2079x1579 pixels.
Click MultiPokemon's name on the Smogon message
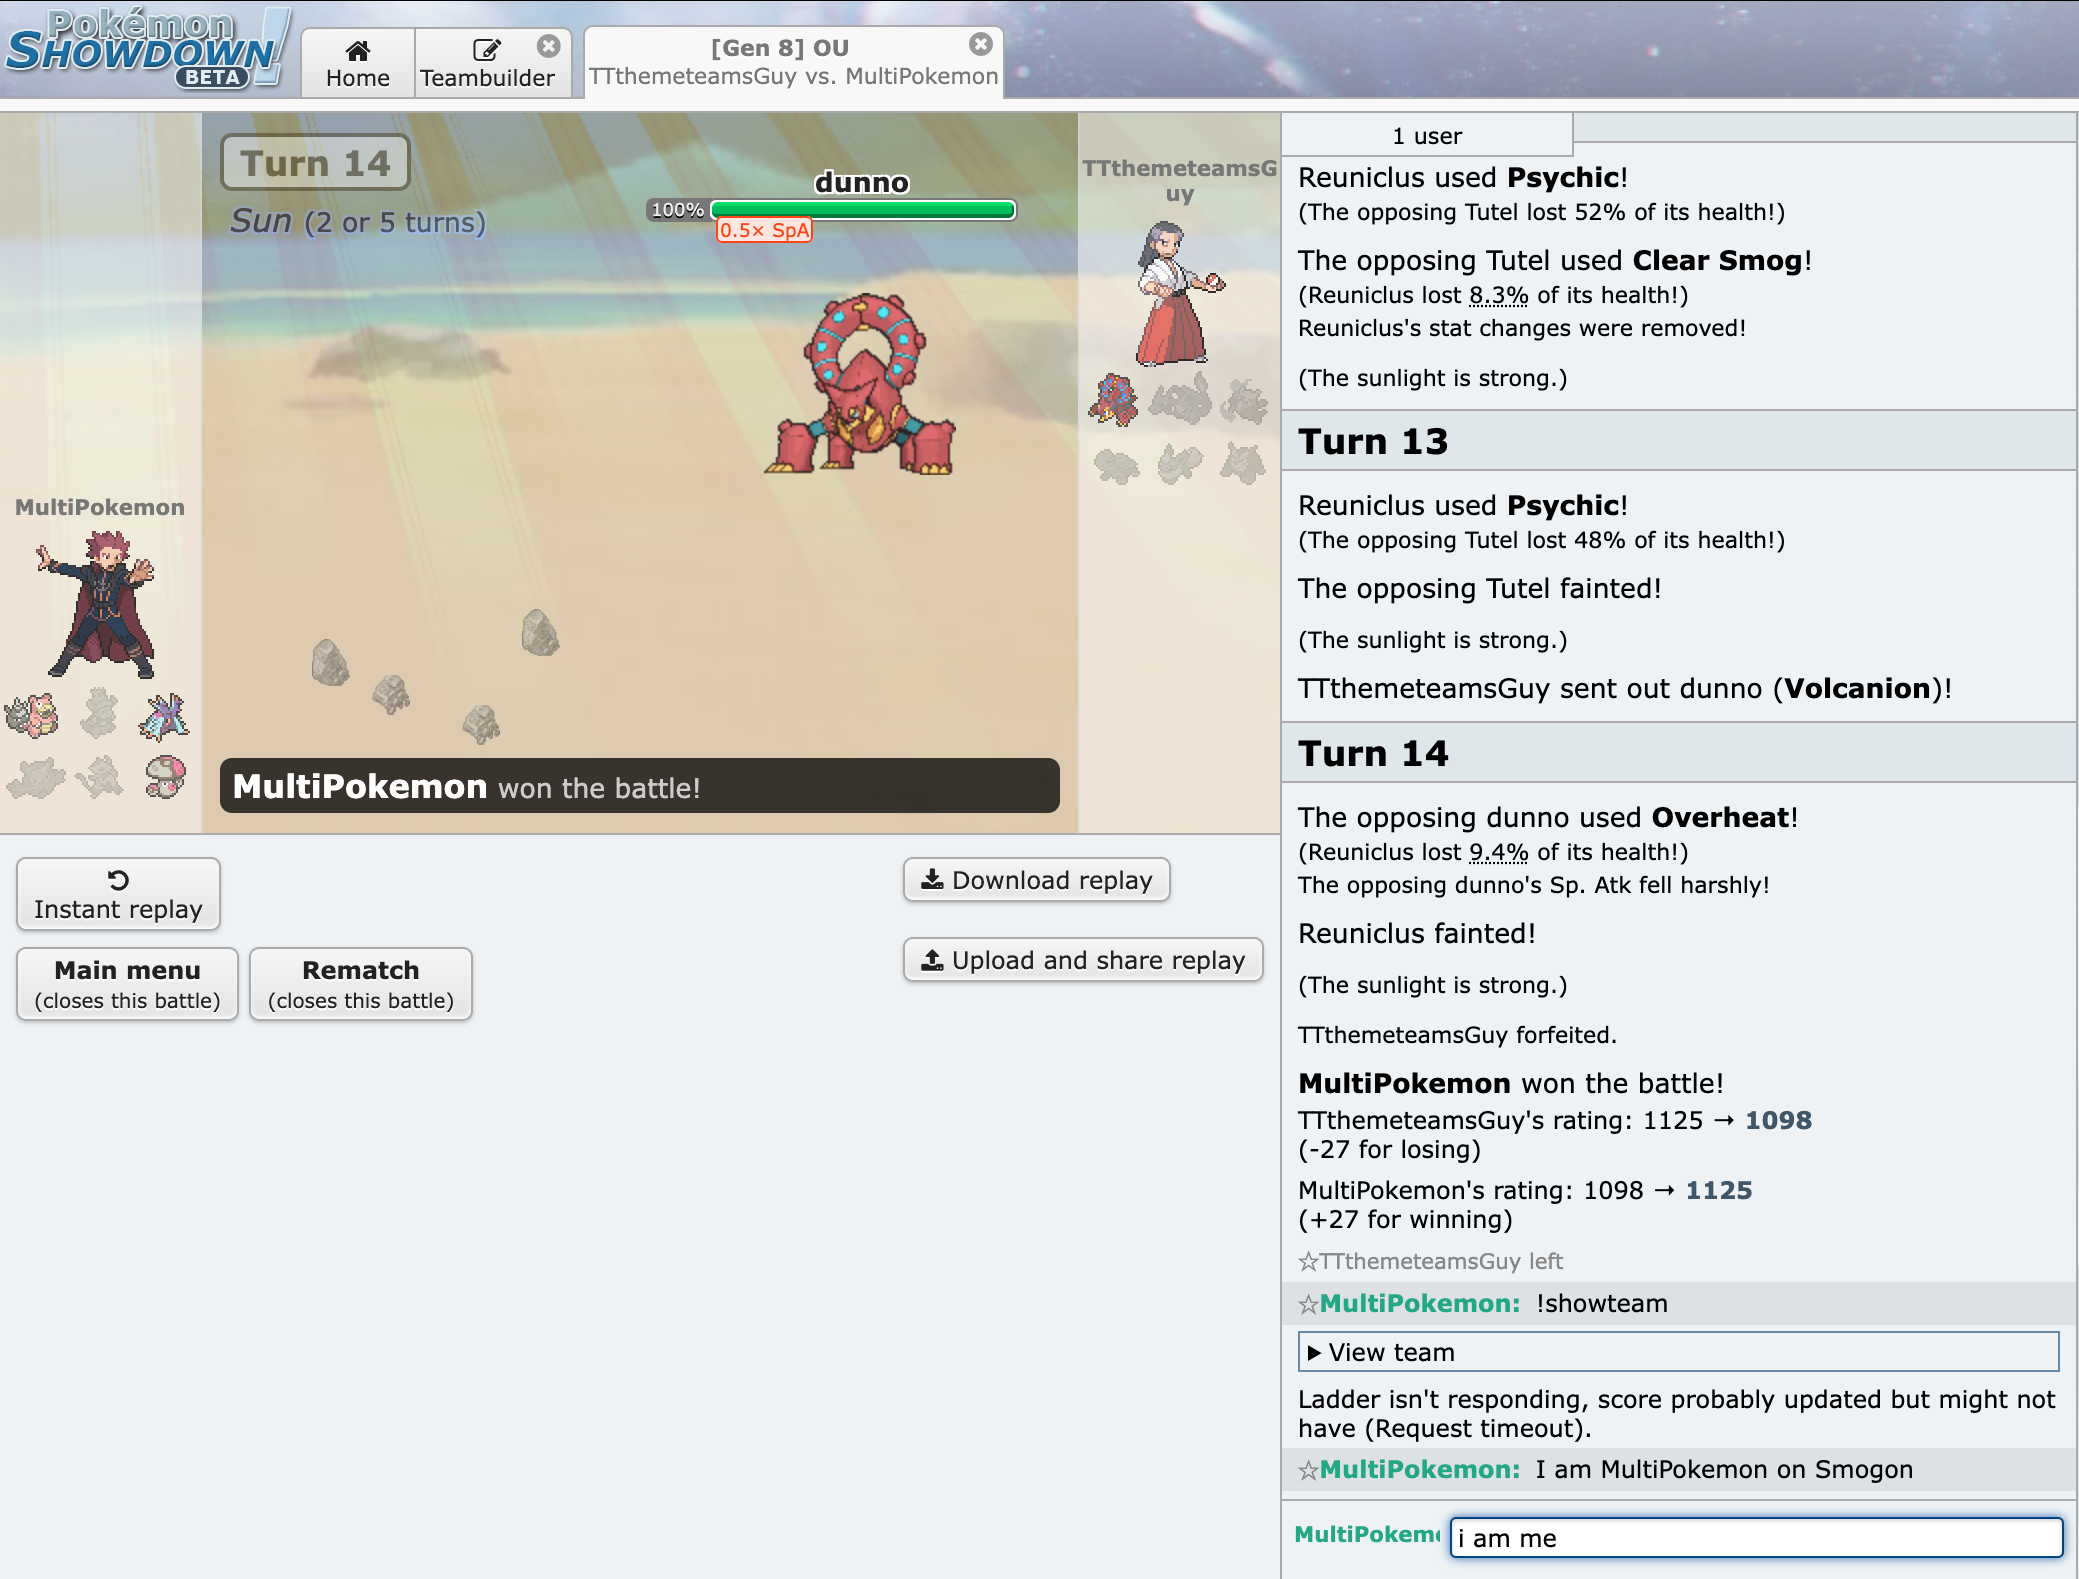click(1419, 1469)
